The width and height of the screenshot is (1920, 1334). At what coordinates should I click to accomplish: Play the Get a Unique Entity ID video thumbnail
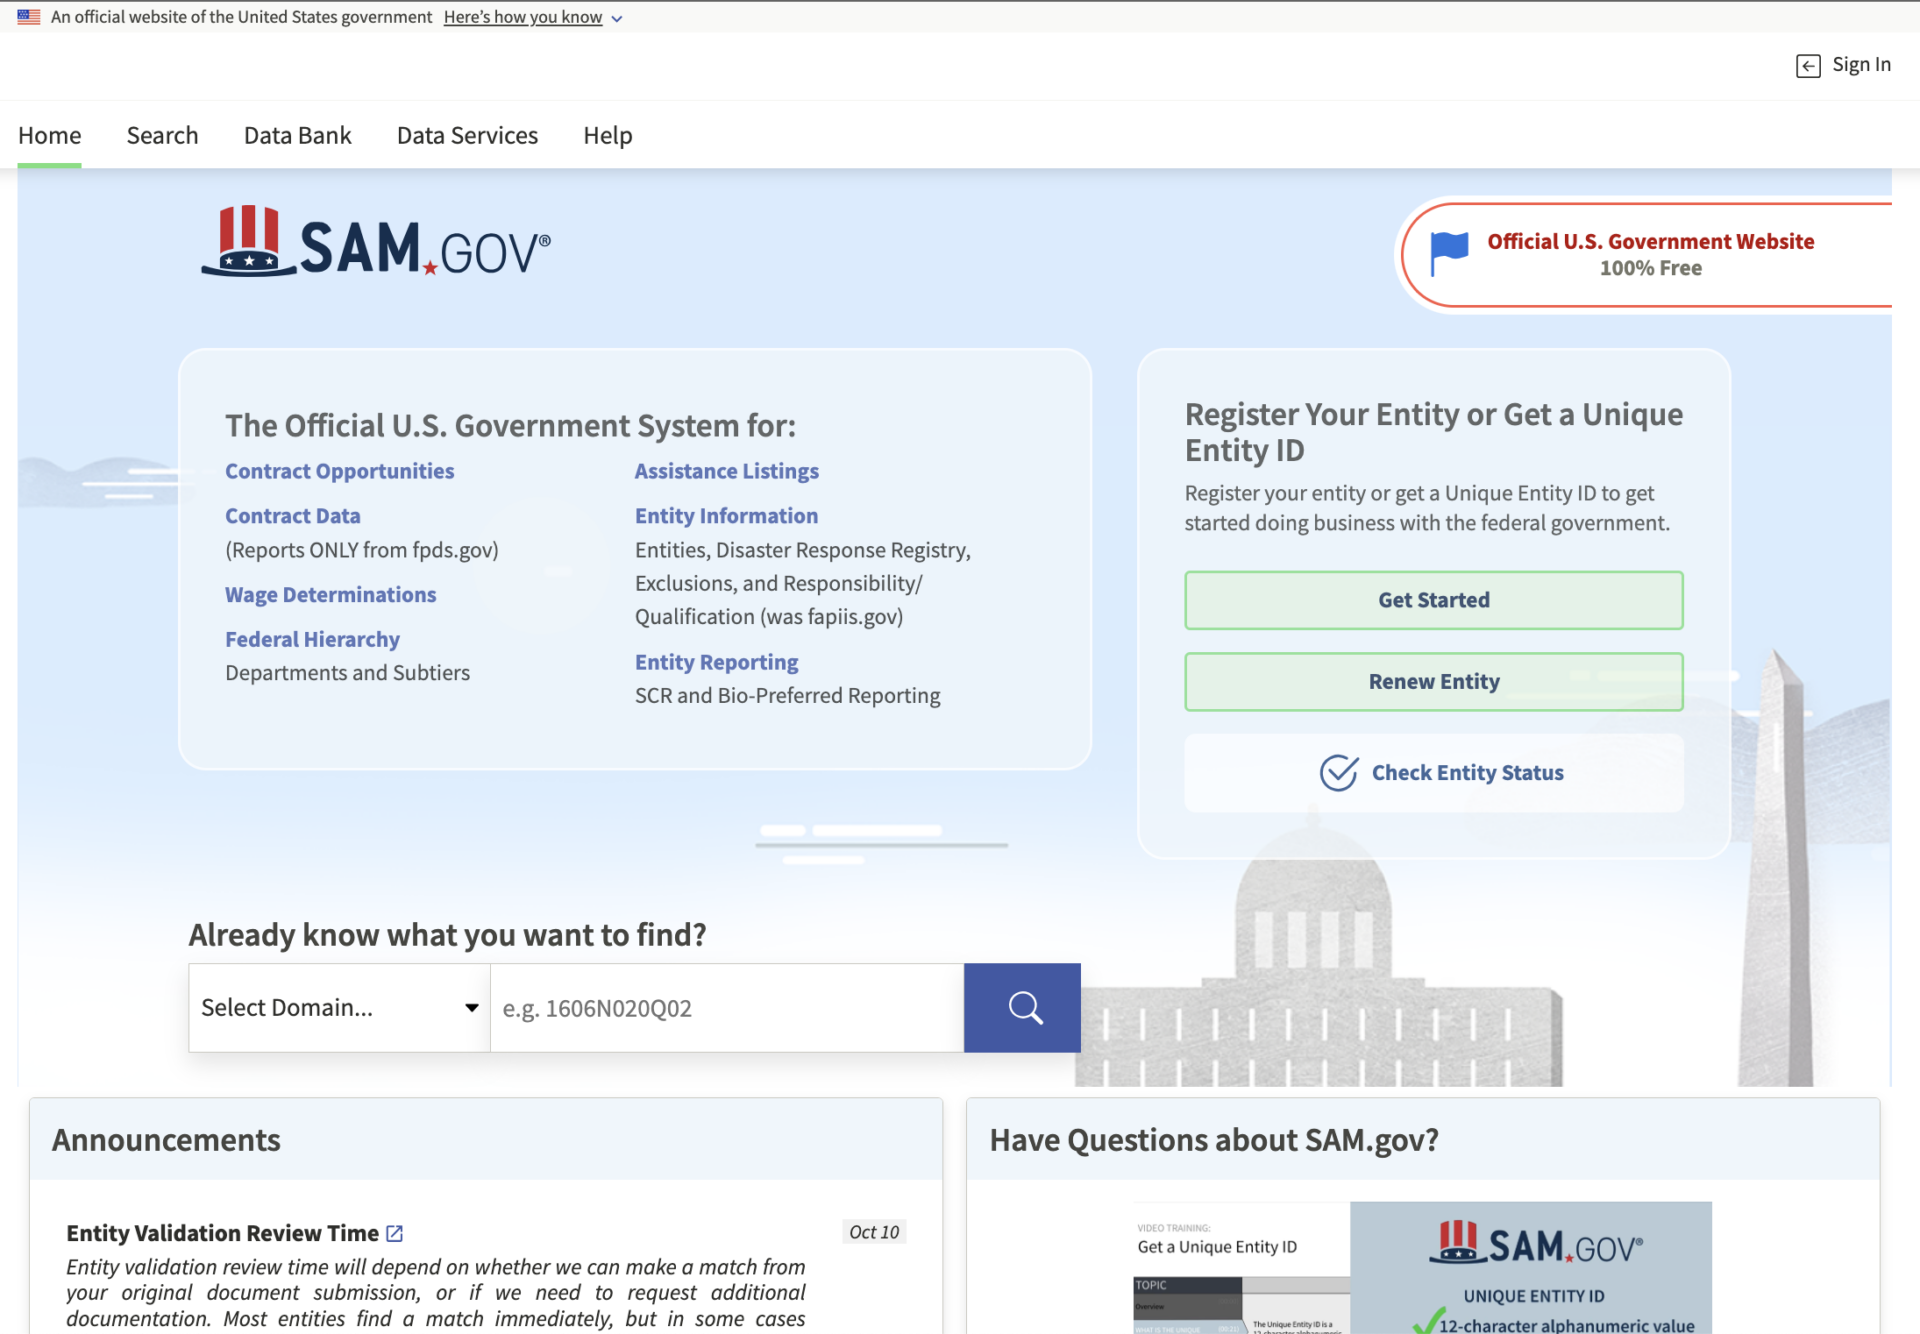point(1422,1268)
